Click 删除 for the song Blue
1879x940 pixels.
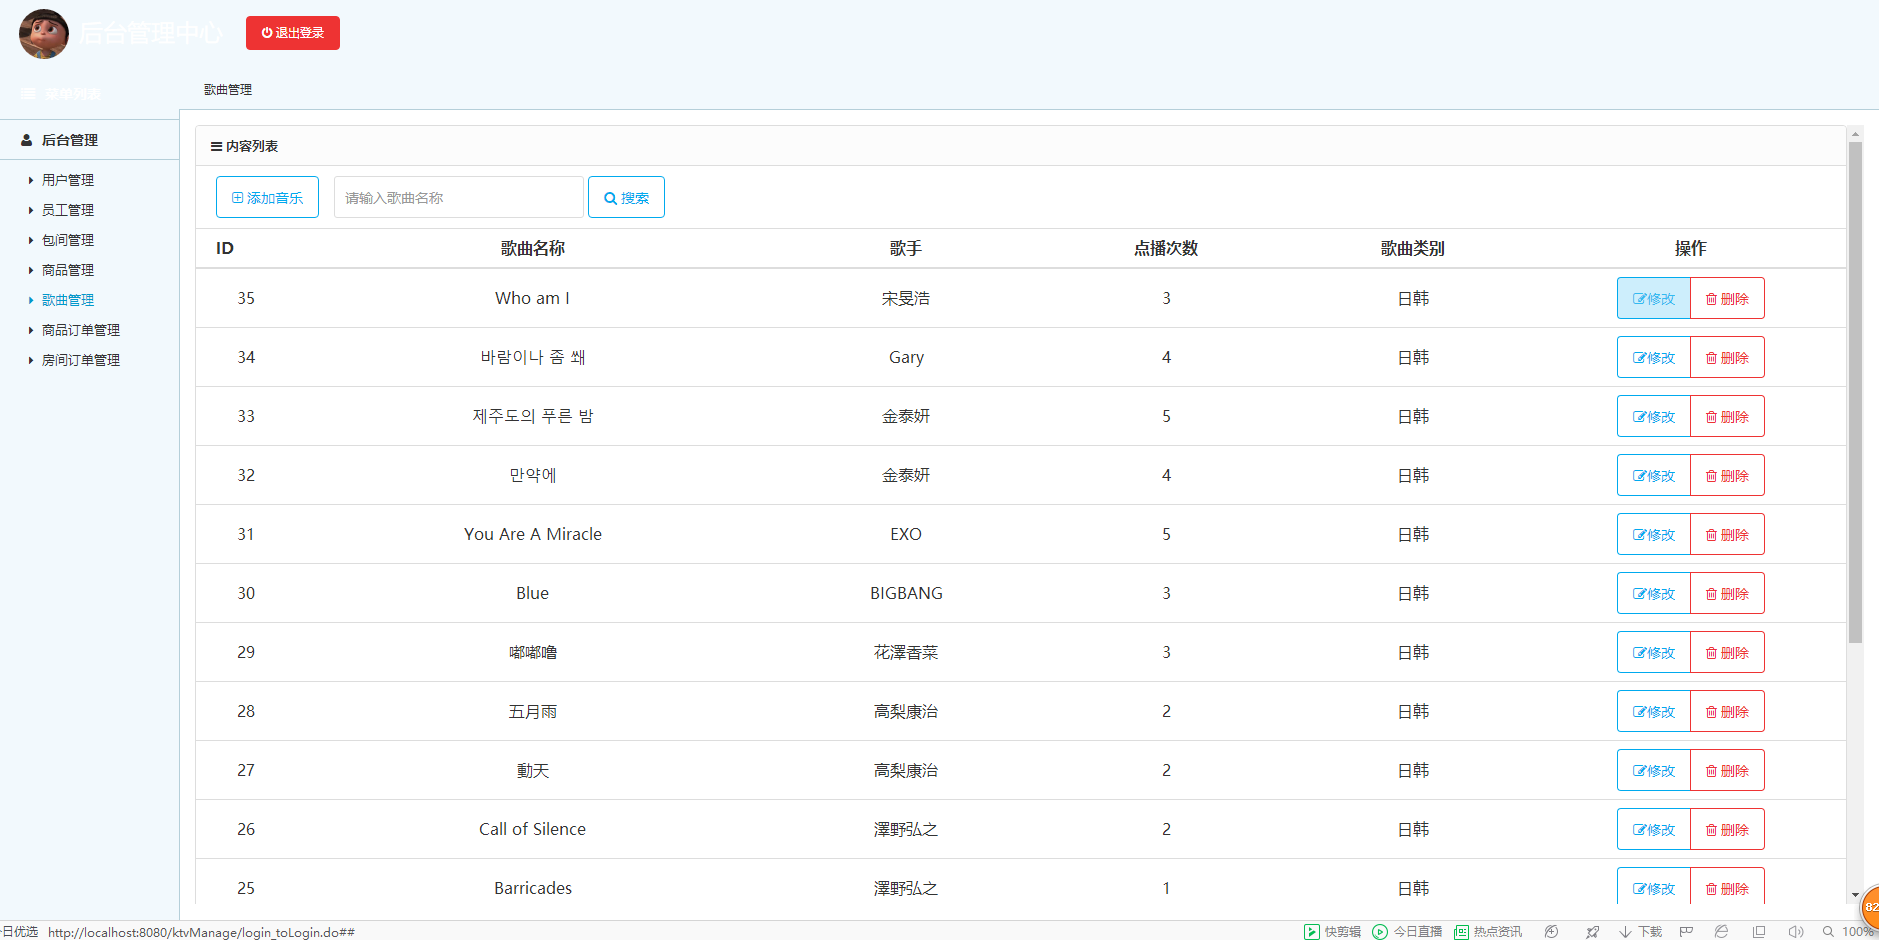1727,593
